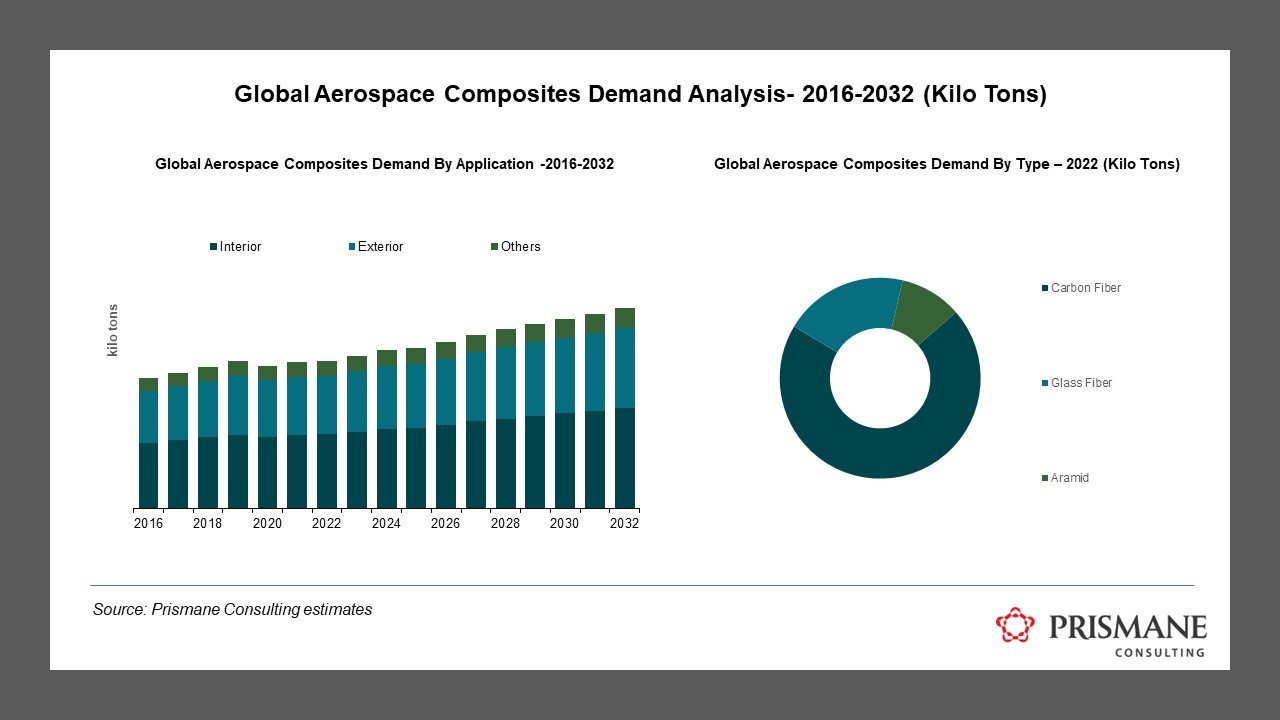This screenshot has height=720, width=1280.
Task: Click the Interior legend color marker
Action: (x=212, y=246)
